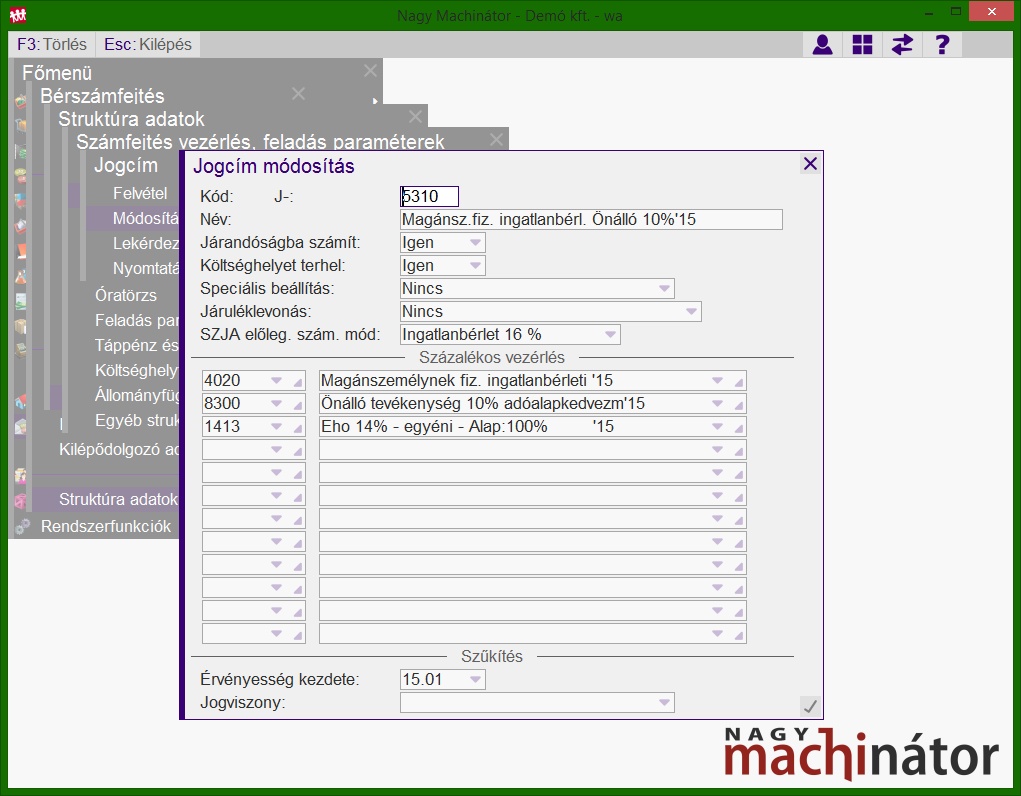Image resolution: width=1021 pixels, height=796 pixels.
Task: Close the Számfejtés vezérlés panel
Action: point(496,139)
